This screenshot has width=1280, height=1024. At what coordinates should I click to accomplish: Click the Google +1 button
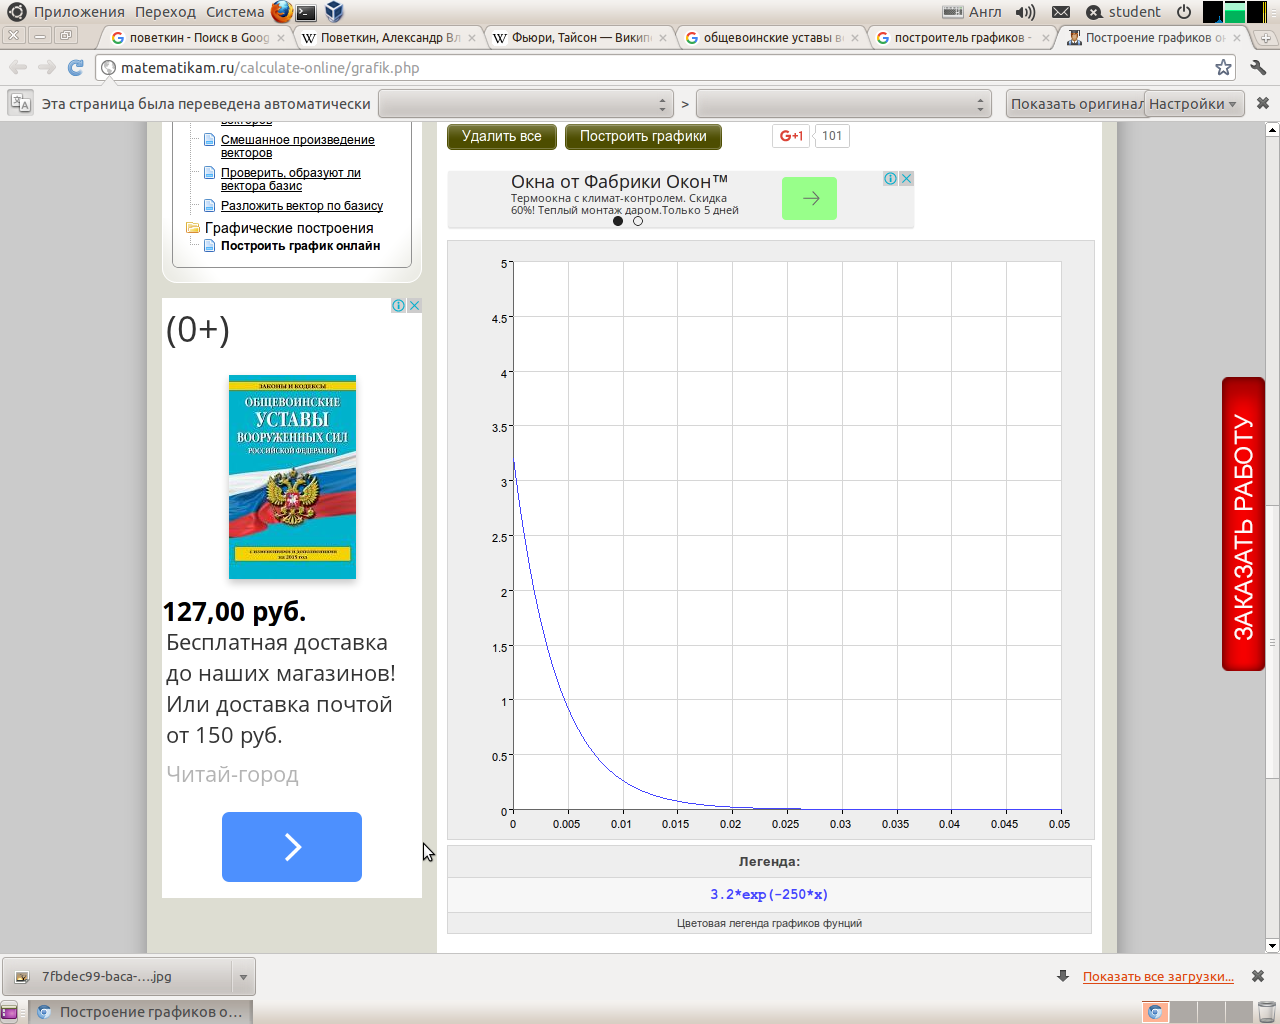point(791,136)
